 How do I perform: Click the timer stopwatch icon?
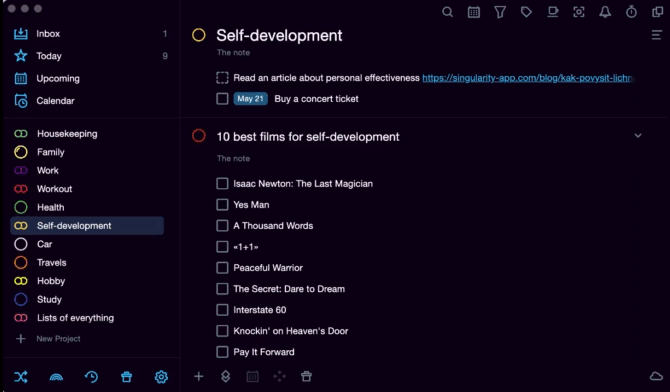(631, 12)
